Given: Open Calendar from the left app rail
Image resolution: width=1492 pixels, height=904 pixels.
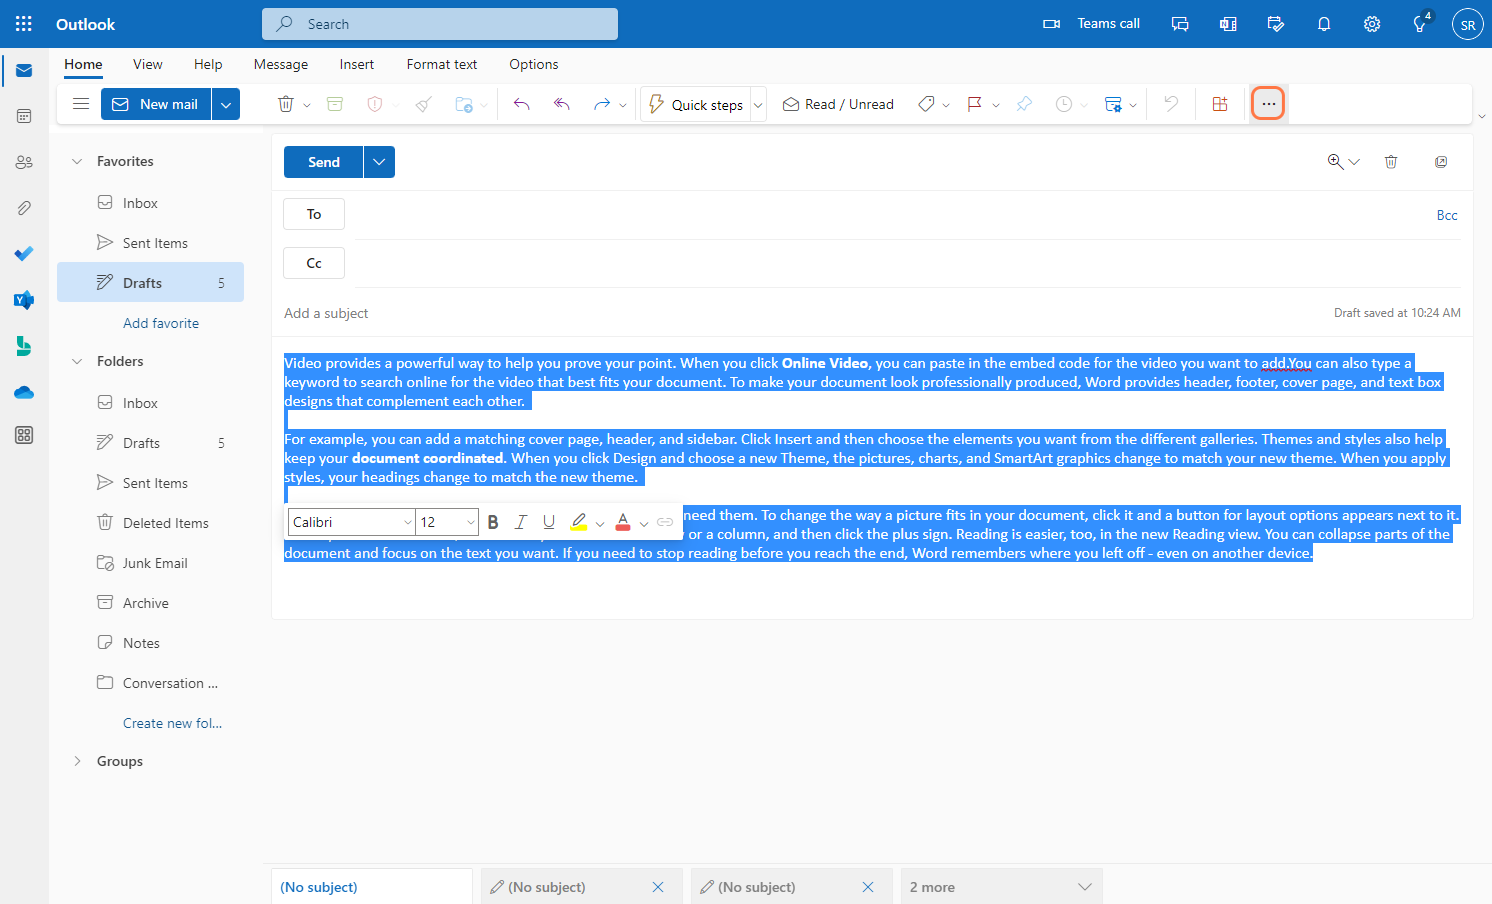Looking at the screenshot, I should [24, 116].
